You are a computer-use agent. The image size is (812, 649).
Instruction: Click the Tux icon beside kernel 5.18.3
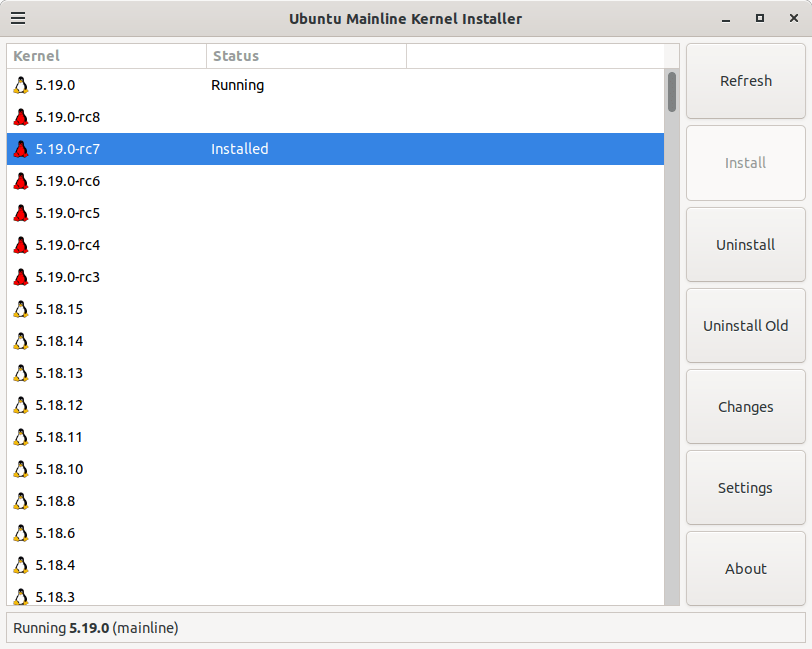coord(21,597)
